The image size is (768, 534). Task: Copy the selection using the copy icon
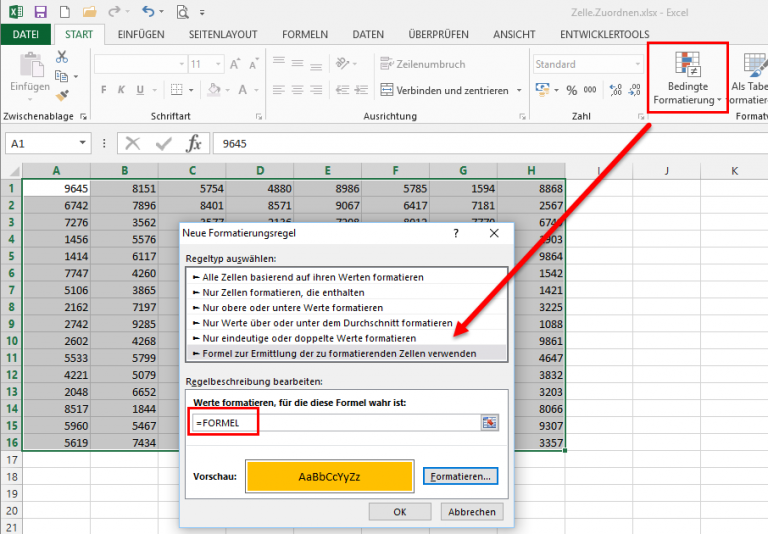tap(61, 76)
